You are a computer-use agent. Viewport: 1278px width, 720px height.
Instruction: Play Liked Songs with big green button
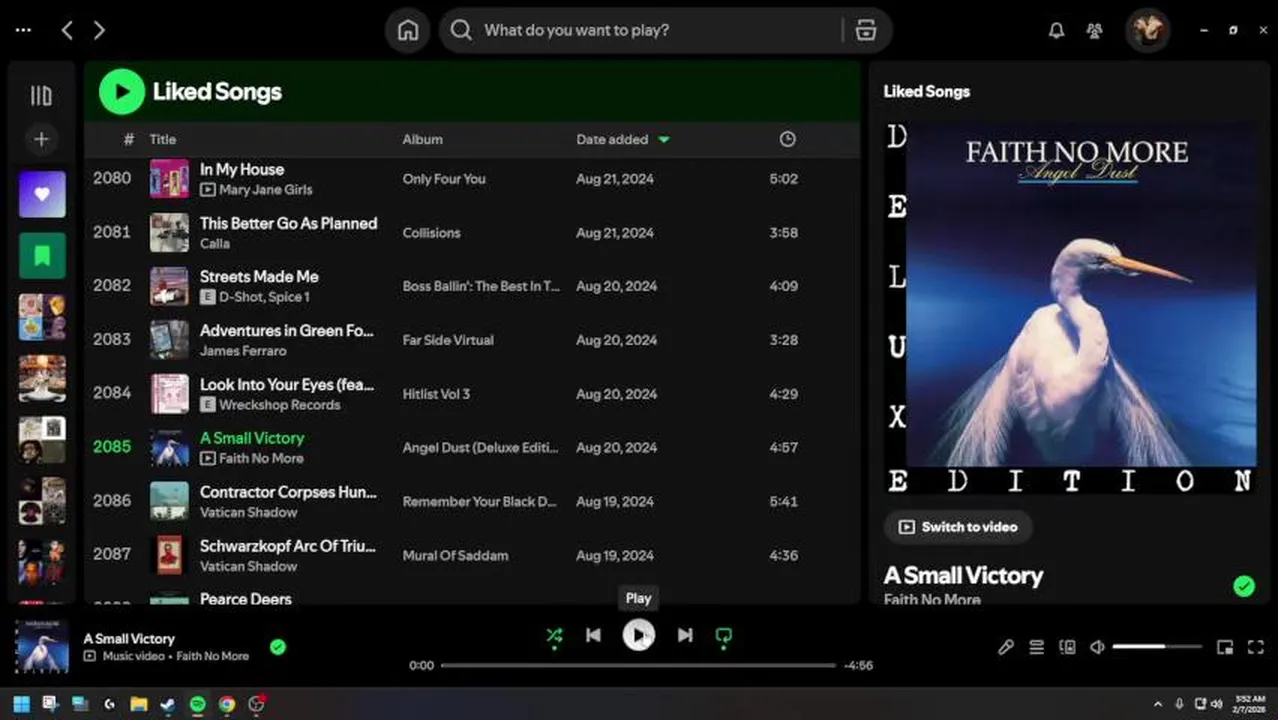tap(122, 92)
